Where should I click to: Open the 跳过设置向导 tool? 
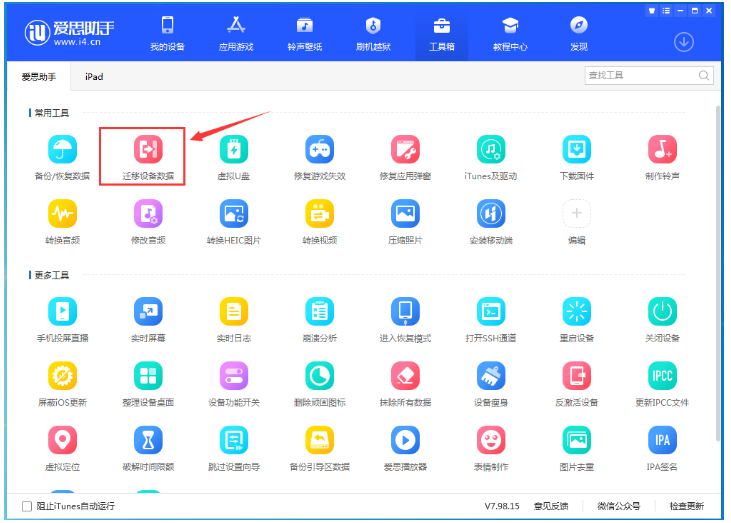click(x=234, y=449)
